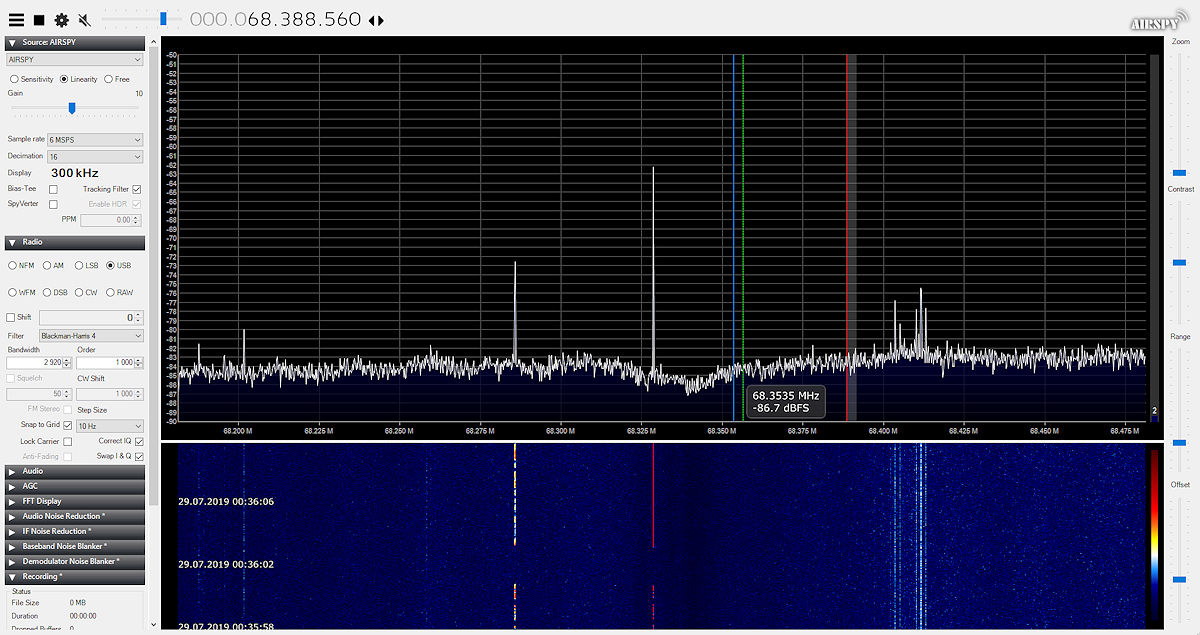Image resolution: width=1200 pixels, height=635 pixels.
Task: Click the frequency step arrows icon
Action: (376, 20)
